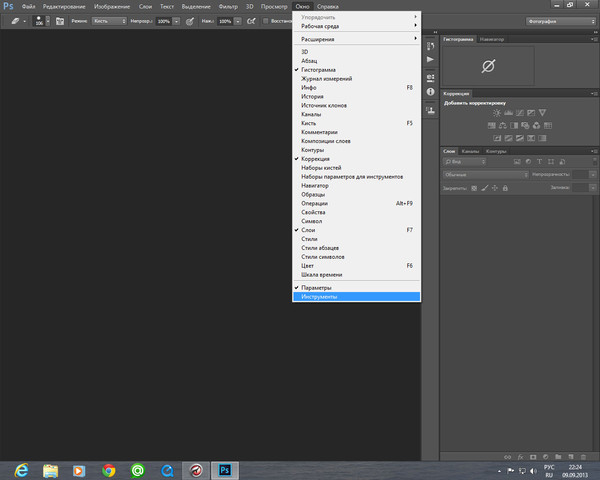
Task: Switch to the Контуры tab
Action: (x=496, y=151)
